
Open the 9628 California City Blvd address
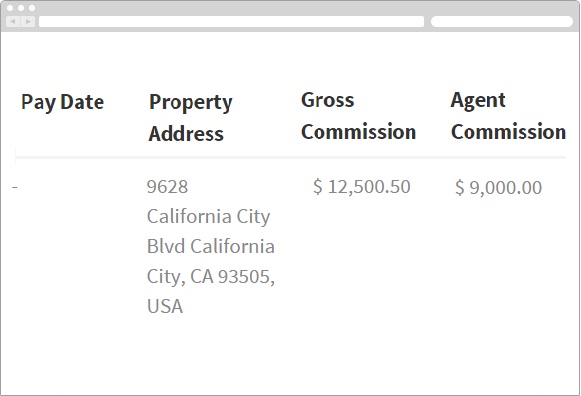tap(210, 246)
